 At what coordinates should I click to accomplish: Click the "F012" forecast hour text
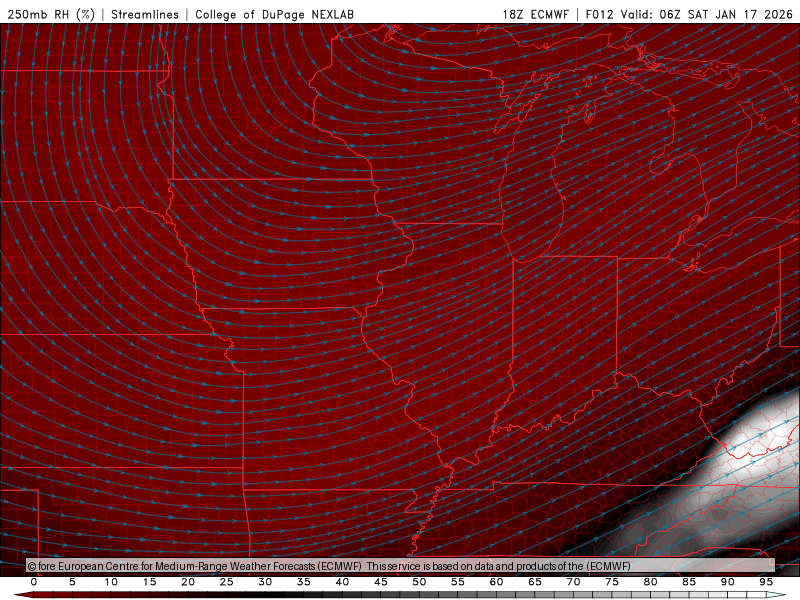[x=599, y=14]
